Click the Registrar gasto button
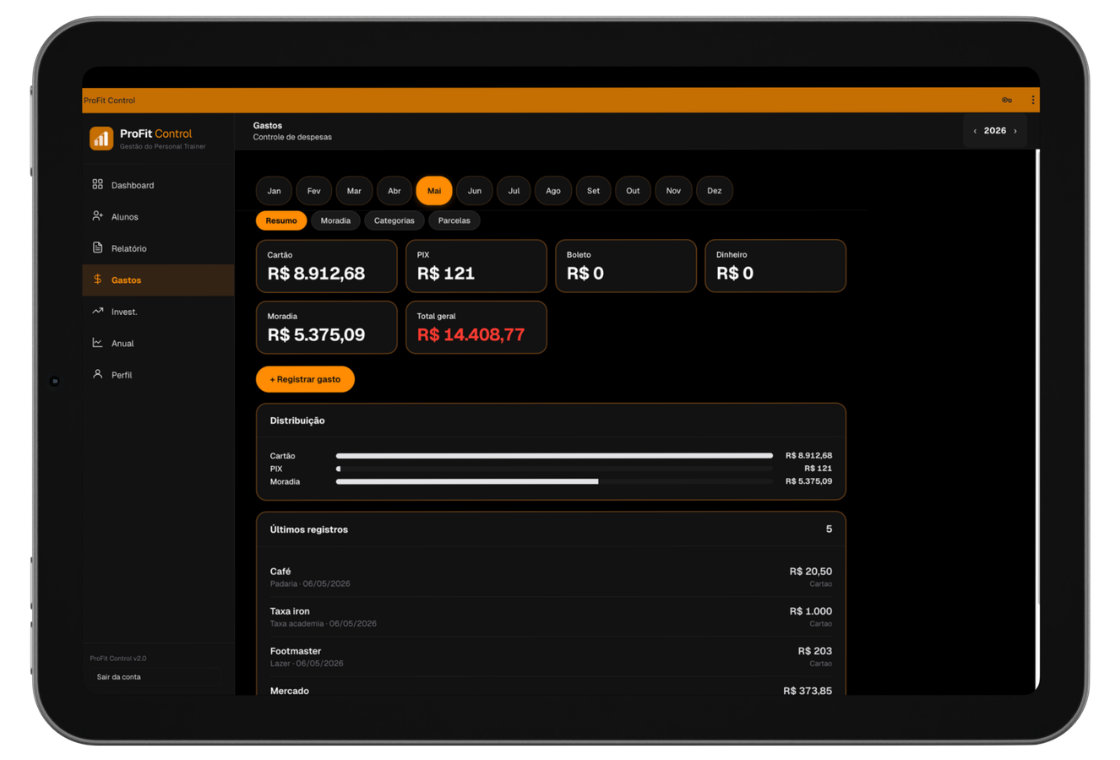This screenshot has height=760, width=1120. [x=305, y=379]
